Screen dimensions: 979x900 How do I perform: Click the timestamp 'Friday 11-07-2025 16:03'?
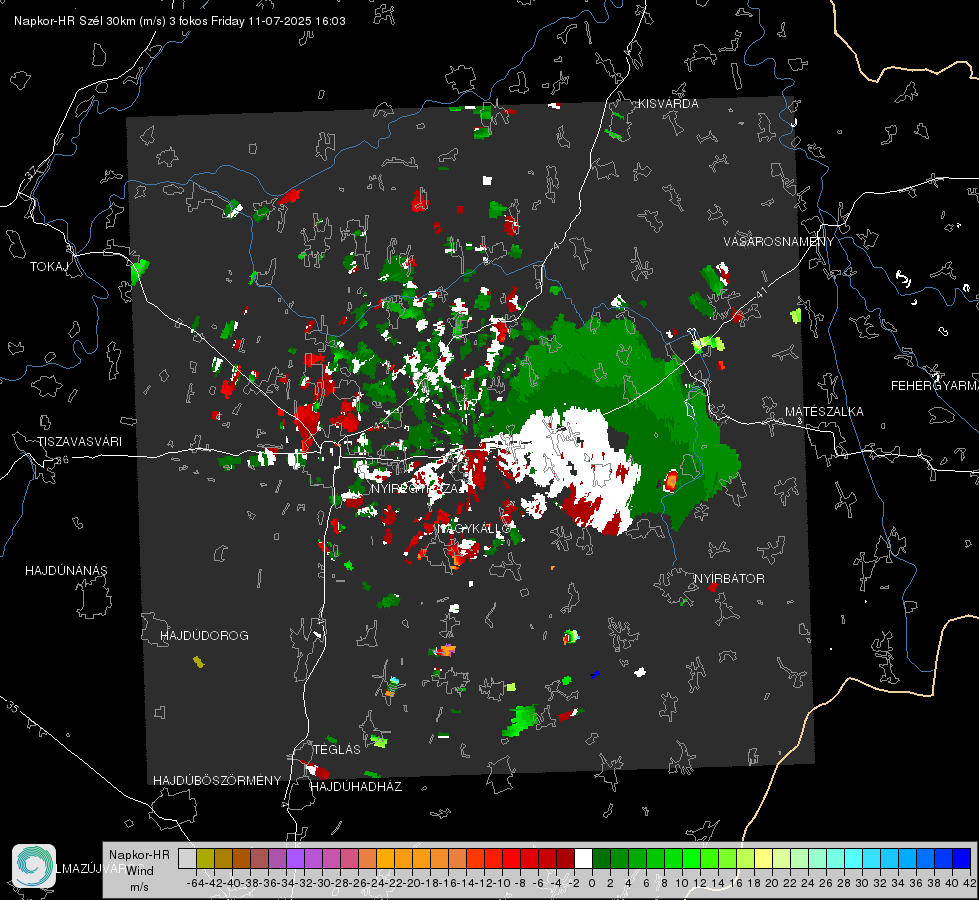click(x=278, y=21)
